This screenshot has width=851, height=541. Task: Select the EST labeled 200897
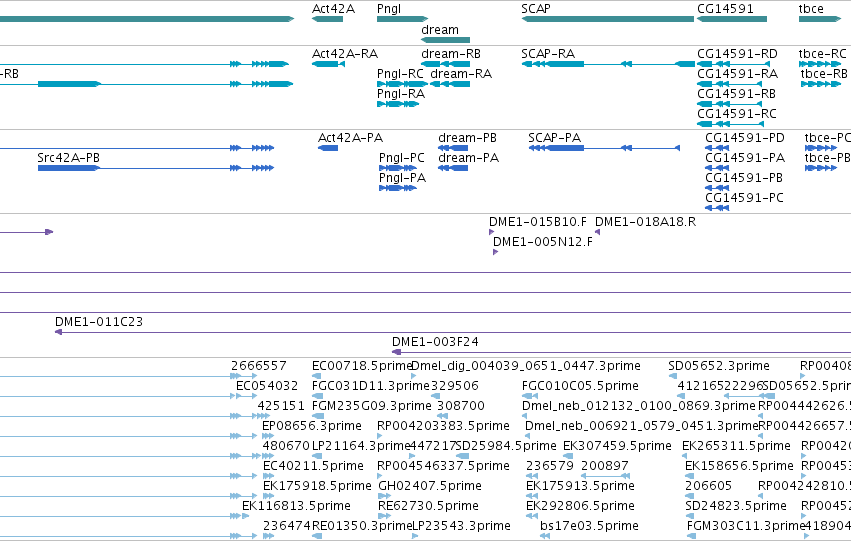(x=605, y=466)
